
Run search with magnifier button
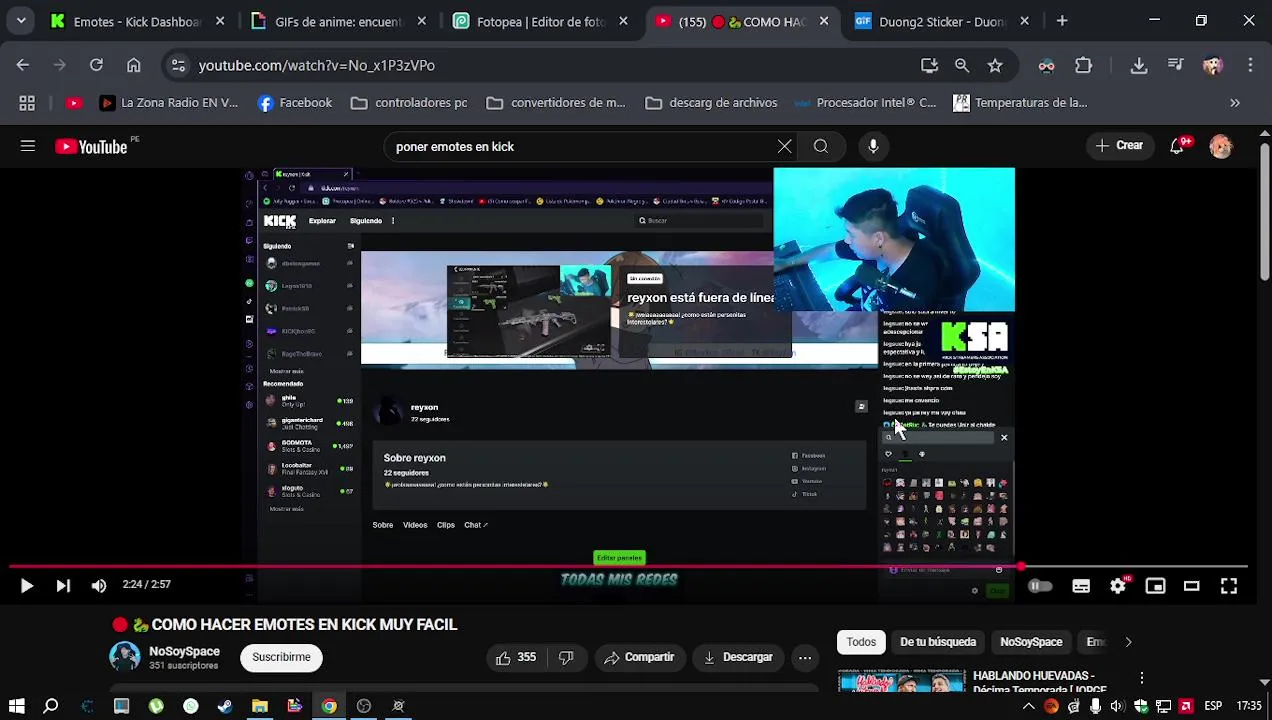coord(821,146)
